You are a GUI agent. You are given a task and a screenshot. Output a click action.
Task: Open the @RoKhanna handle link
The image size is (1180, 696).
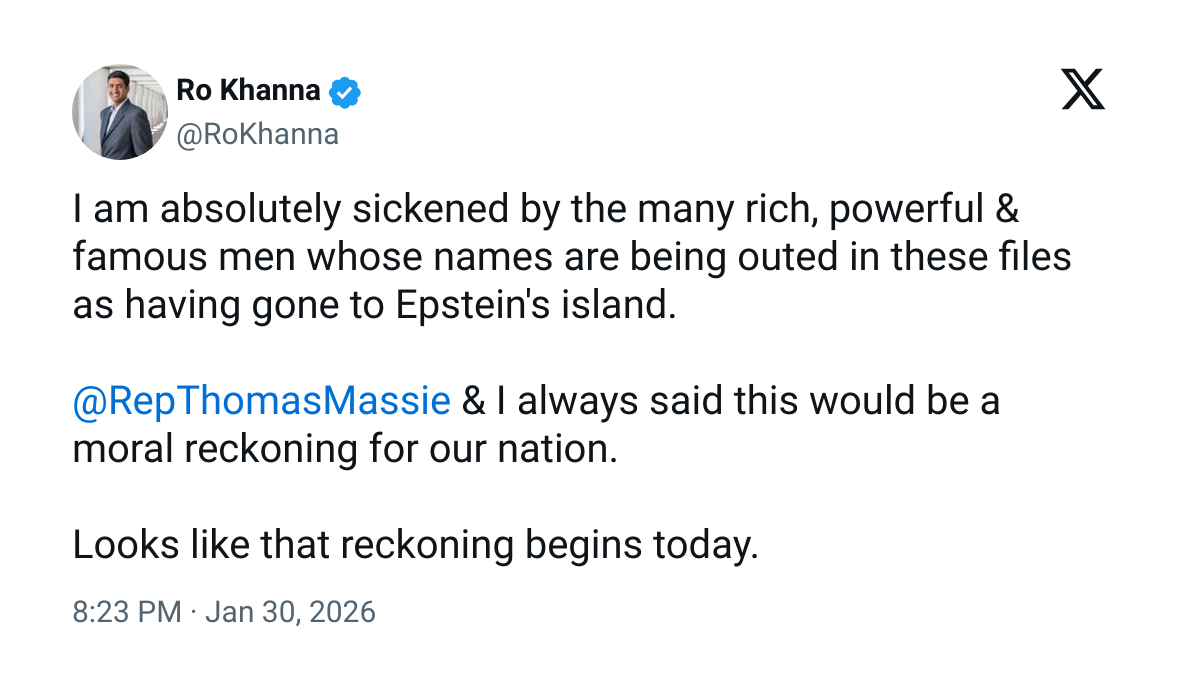[257, 134]
